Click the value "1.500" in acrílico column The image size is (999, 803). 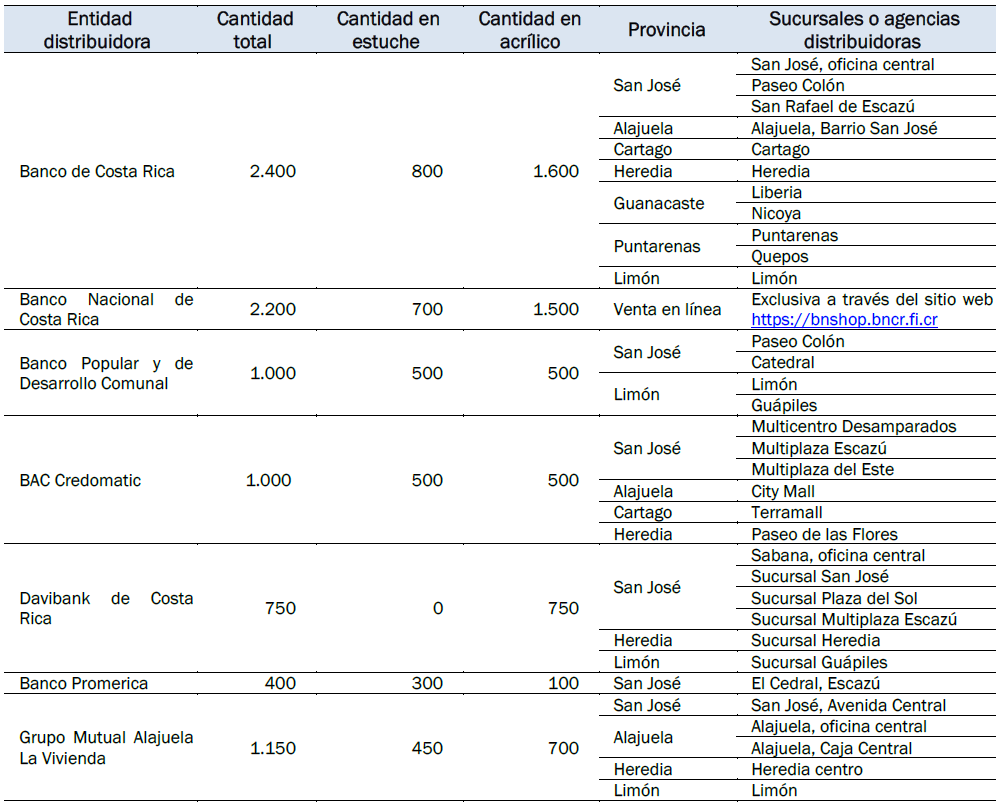556,309
